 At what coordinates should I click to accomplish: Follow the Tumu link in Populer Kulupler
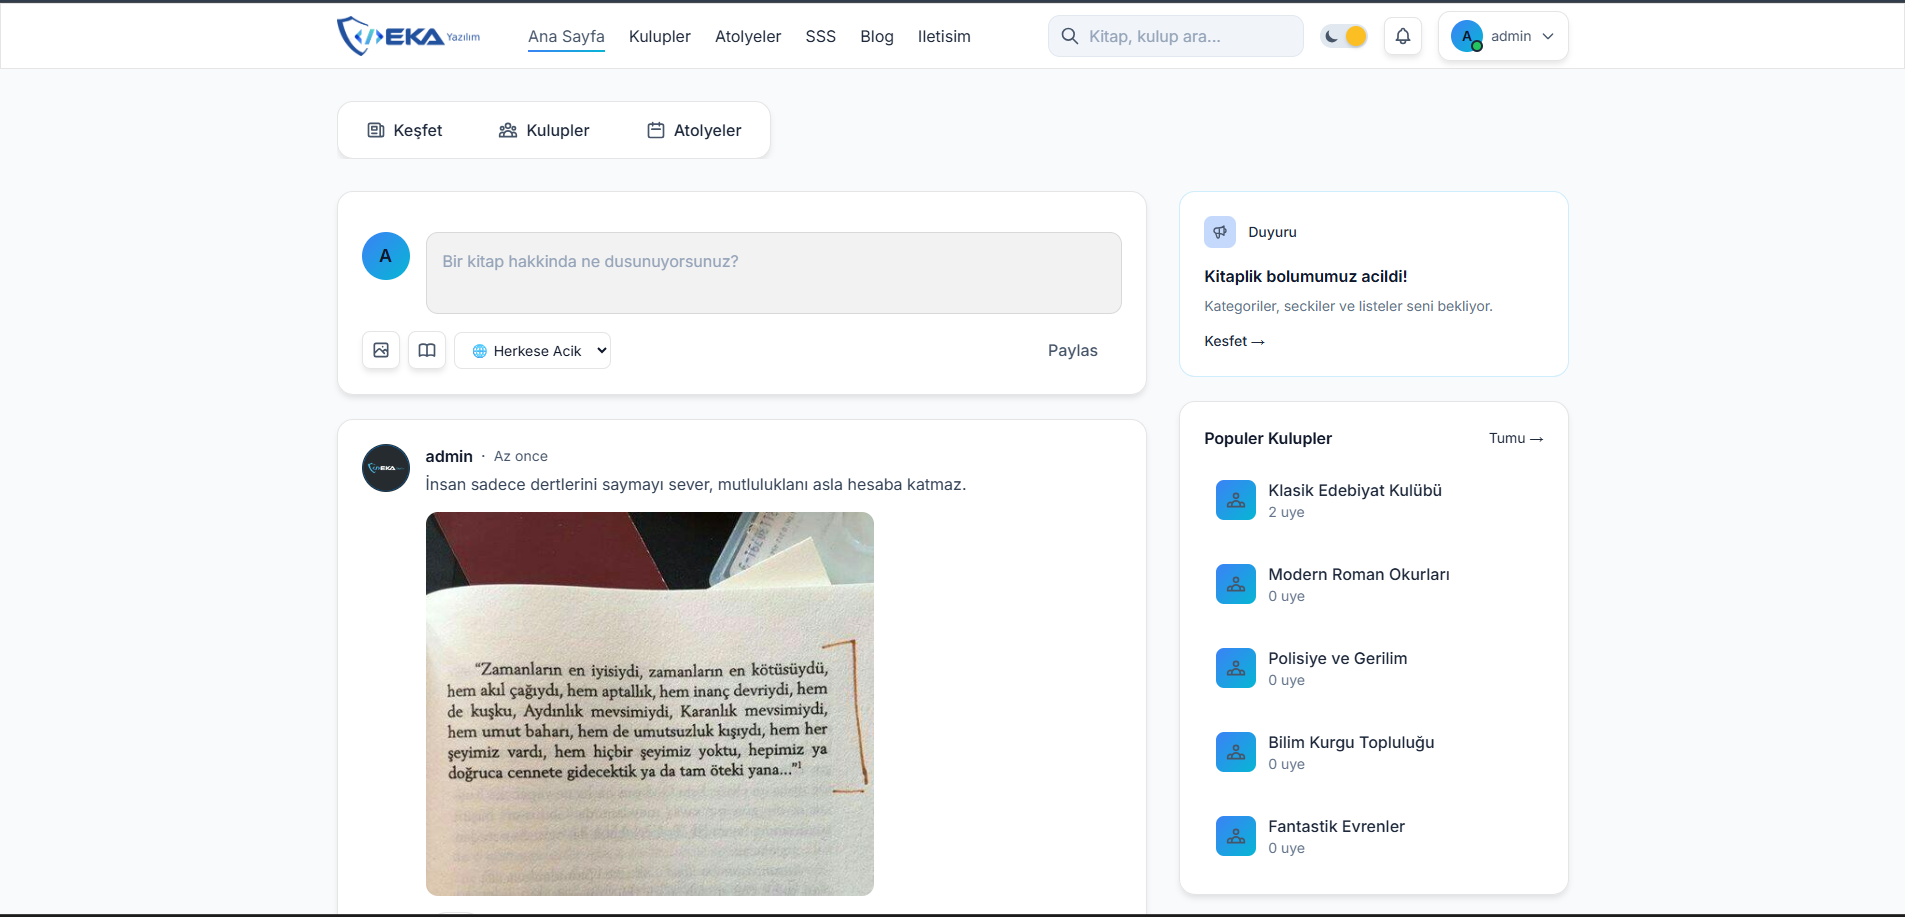click(x=1515, y=438)
